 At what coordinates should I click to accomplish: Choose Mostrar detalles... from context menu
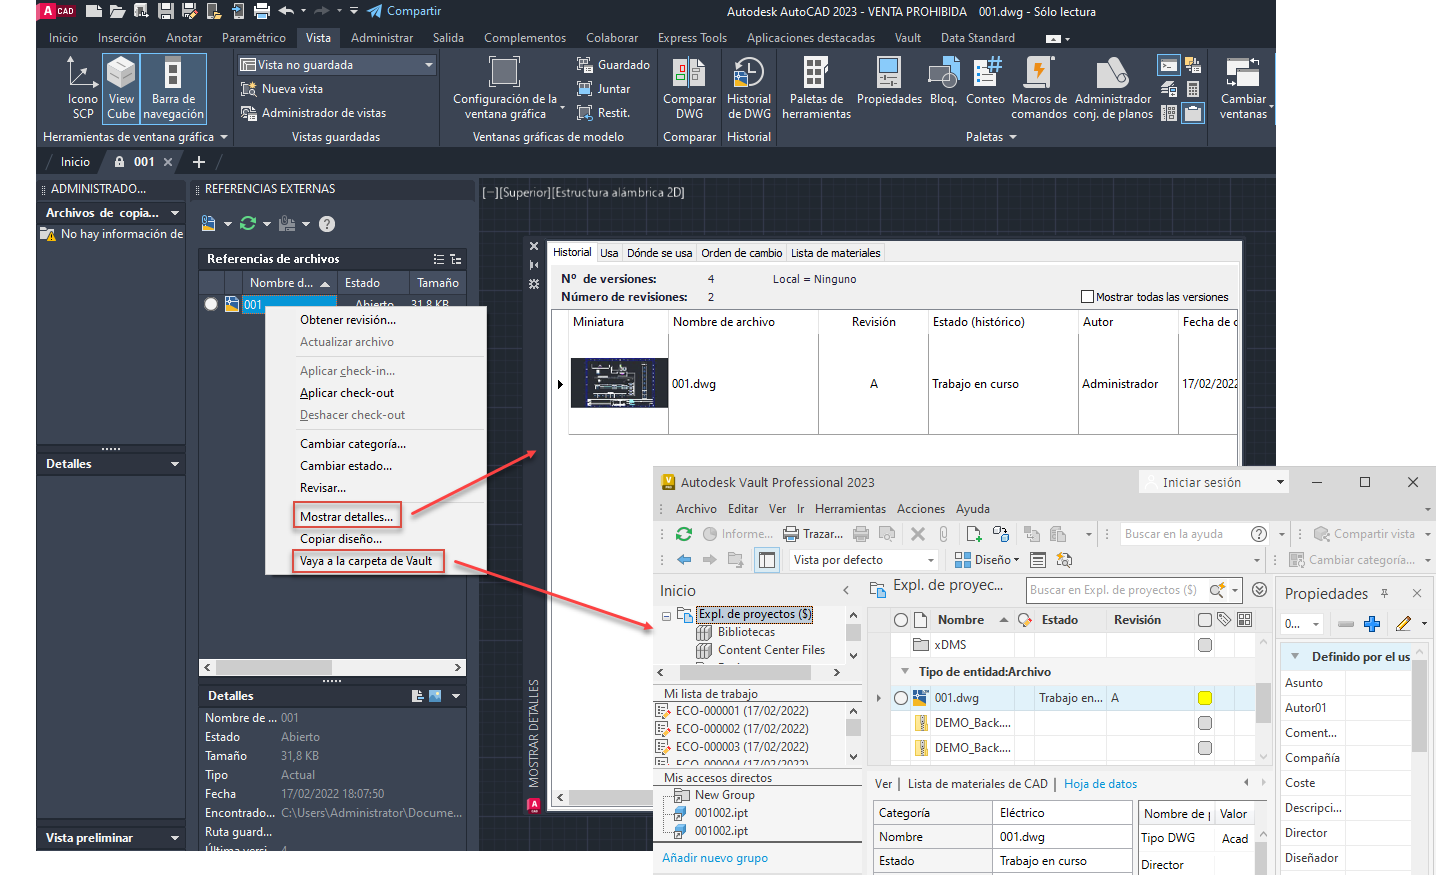[x=347, y=517]
